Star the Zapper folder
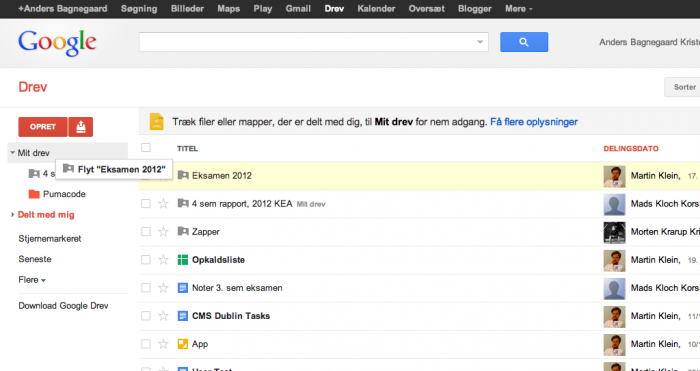 [x=163, y=232]
